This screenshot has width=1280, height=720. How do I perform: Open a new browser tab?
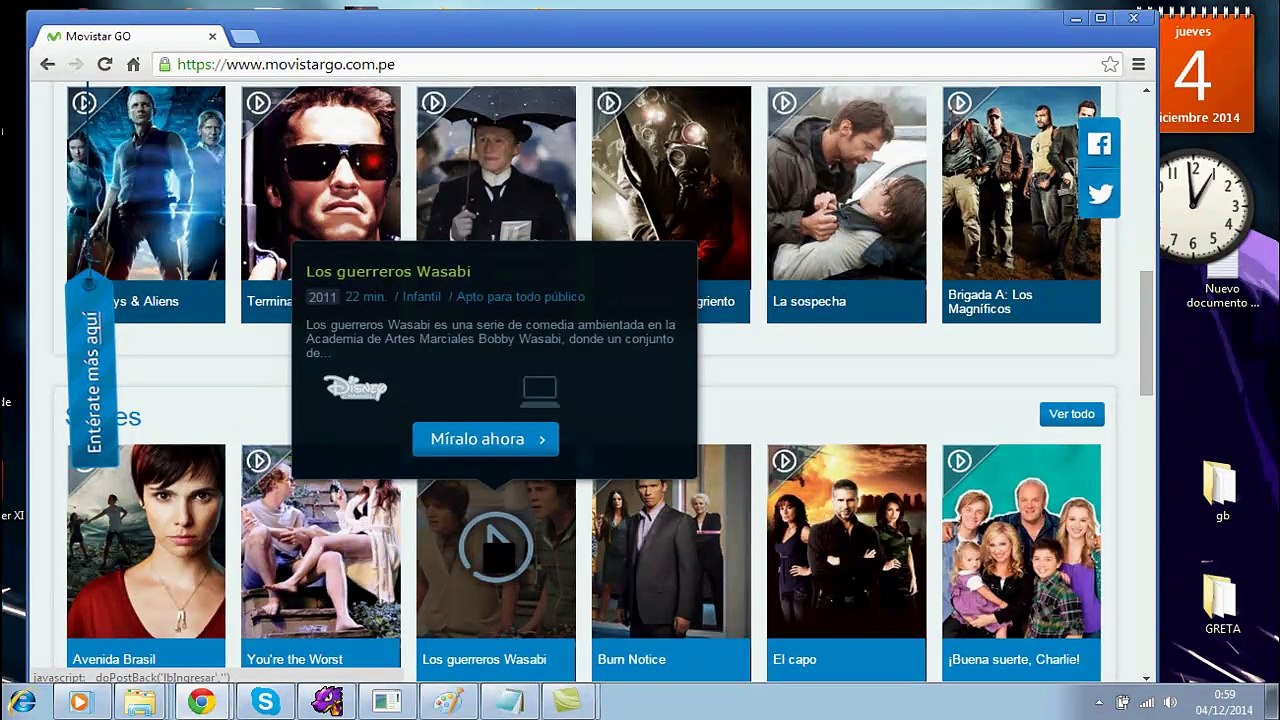click(244, 37)
